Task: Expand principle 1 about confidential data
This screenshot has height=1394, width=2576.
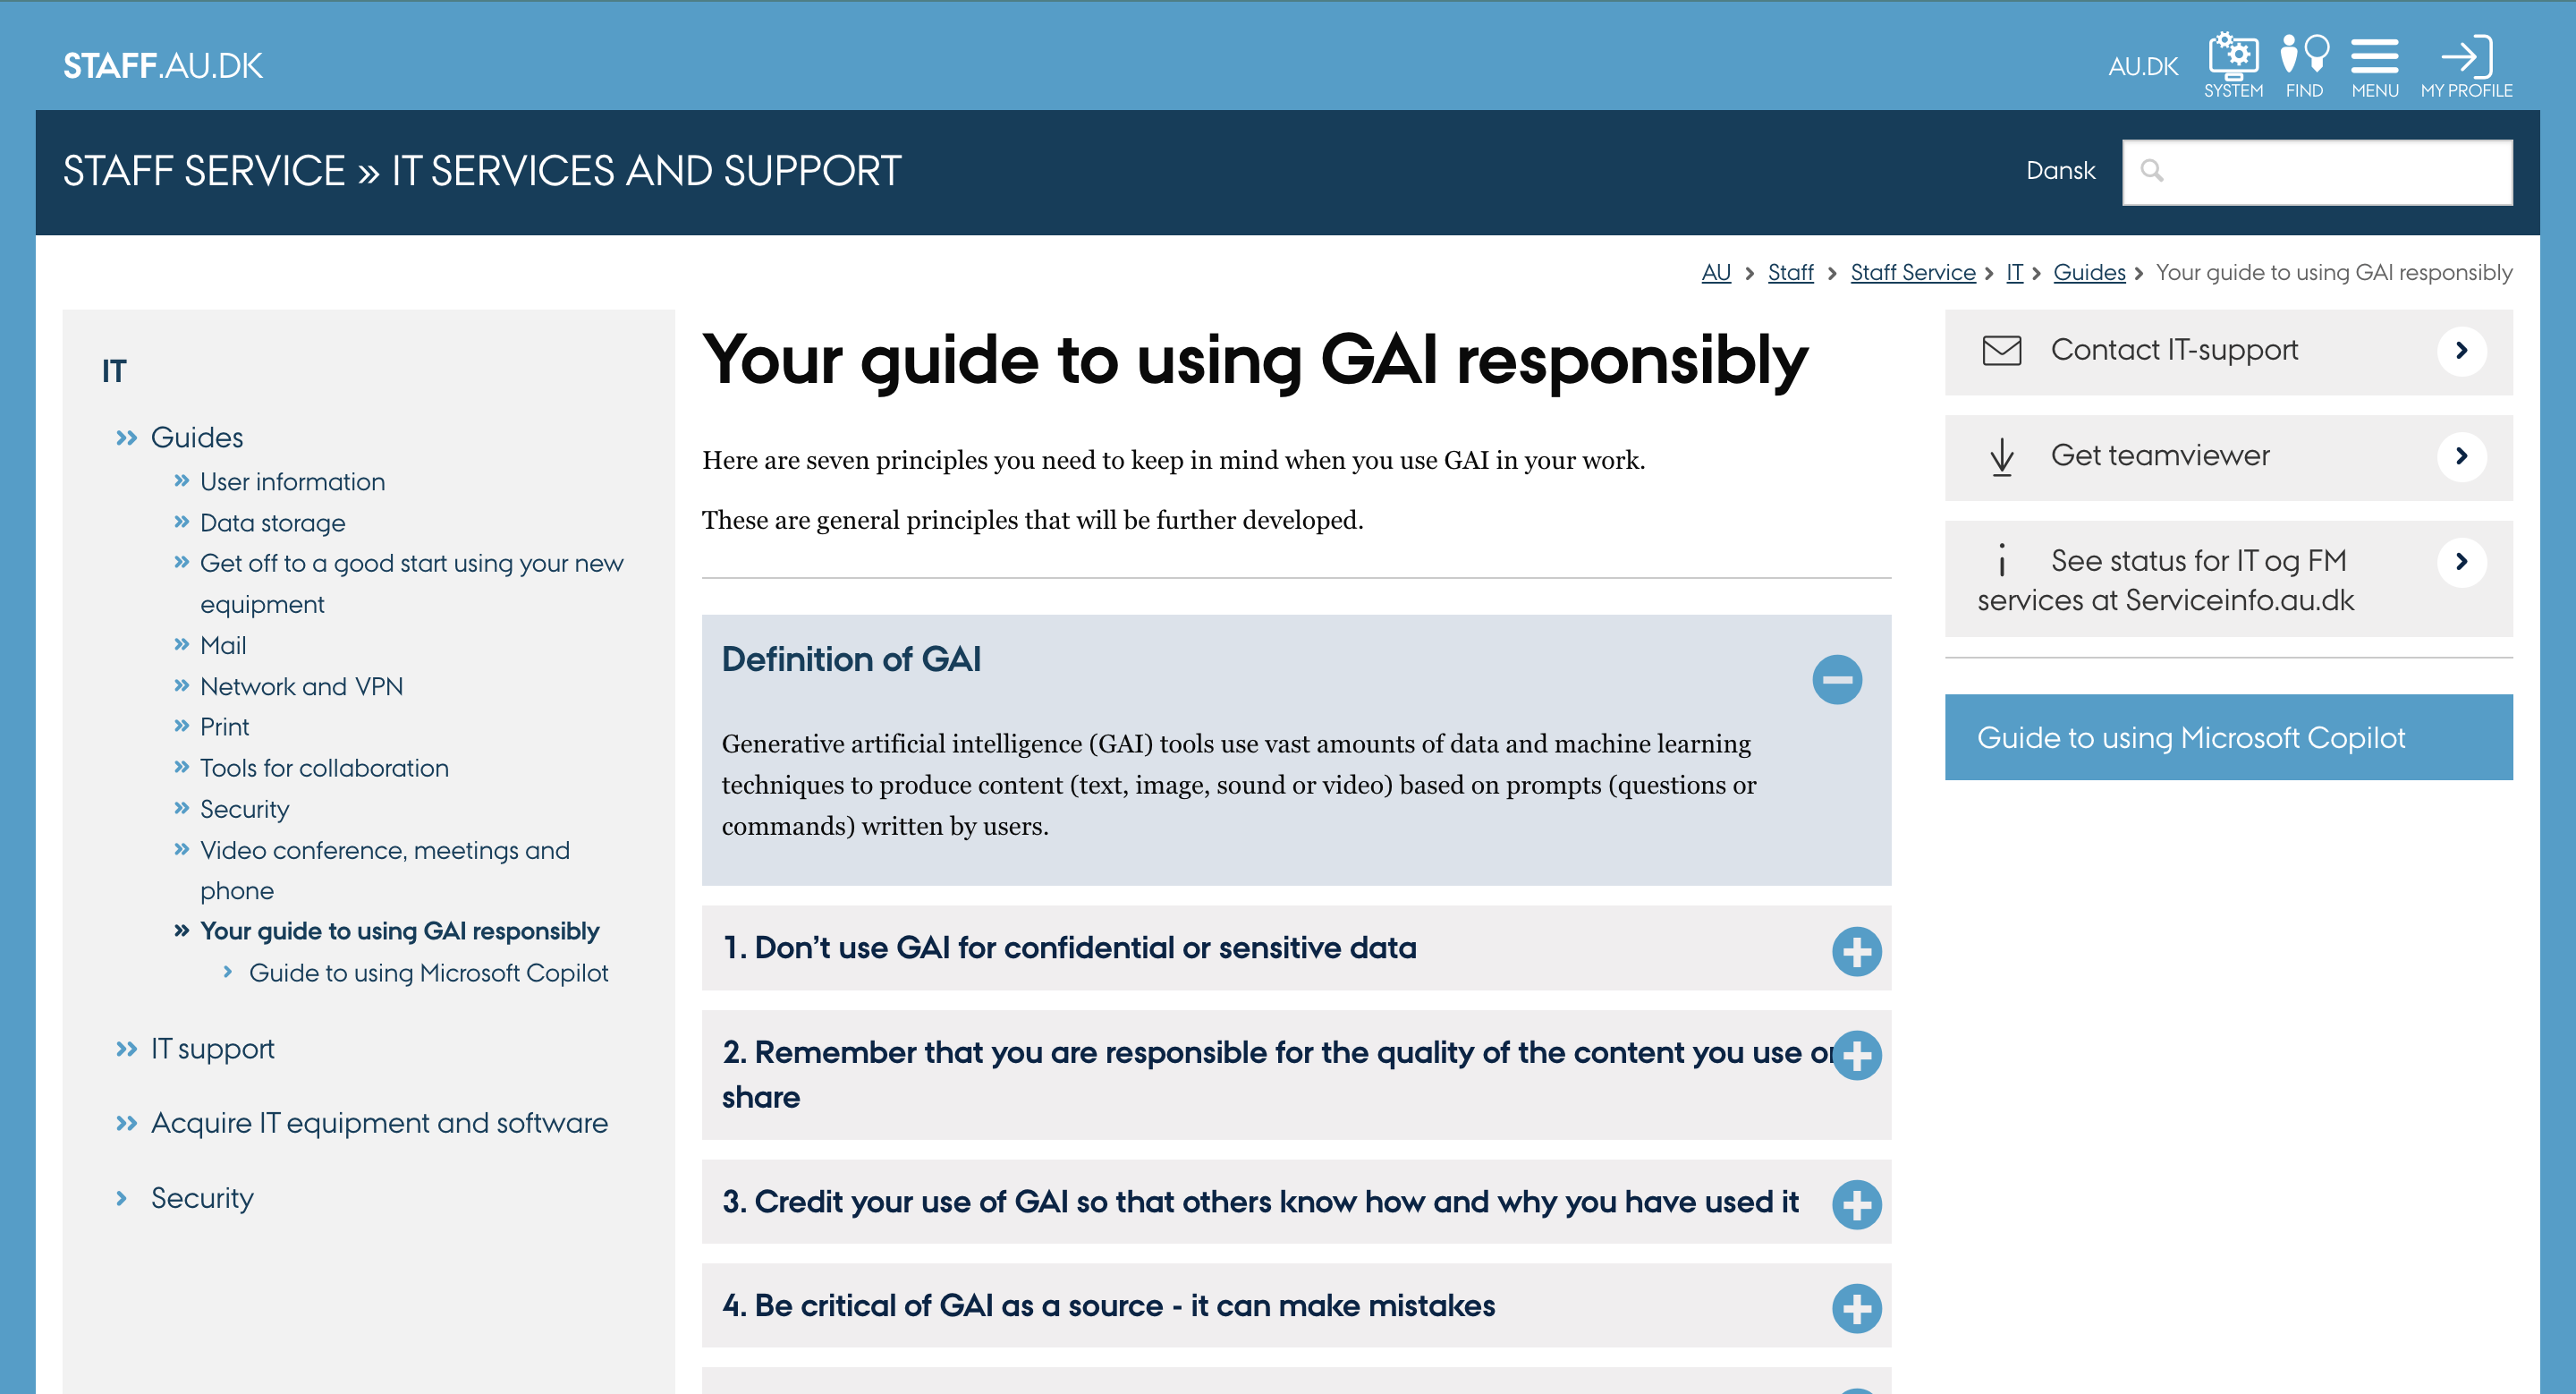Action: 1856,951
